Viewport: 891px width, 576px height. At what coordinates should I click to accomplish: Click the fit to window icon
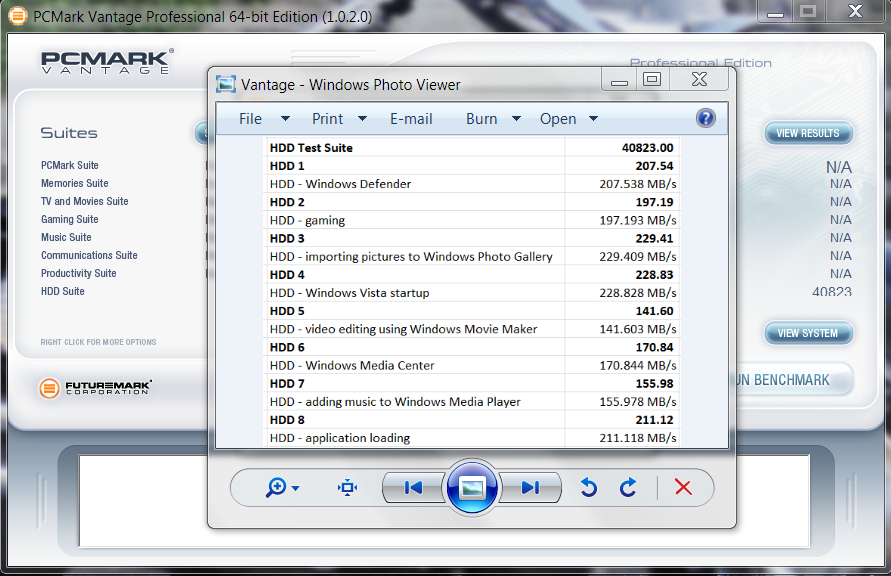pyautogui.click(x=347, y=487)
